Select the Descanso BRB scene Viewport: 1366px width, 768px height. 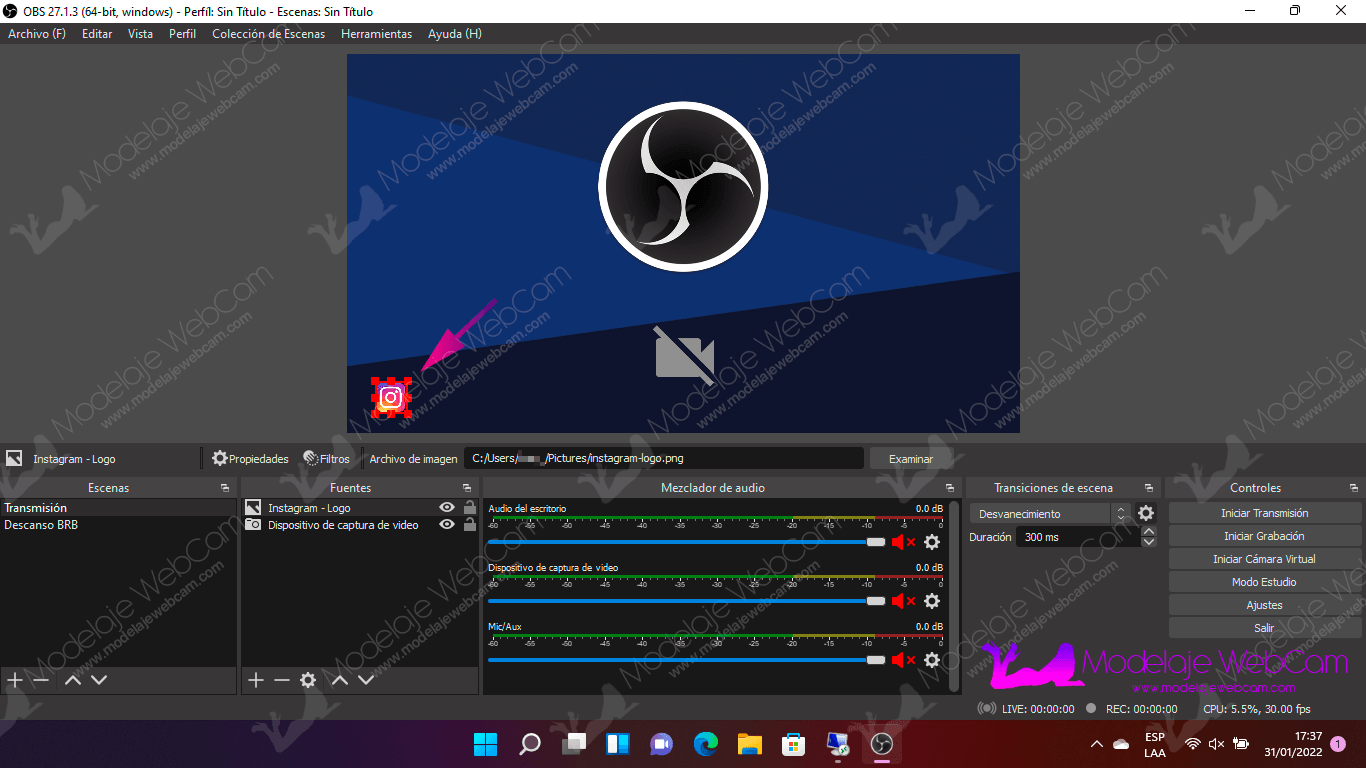click(x=41, y=525)
